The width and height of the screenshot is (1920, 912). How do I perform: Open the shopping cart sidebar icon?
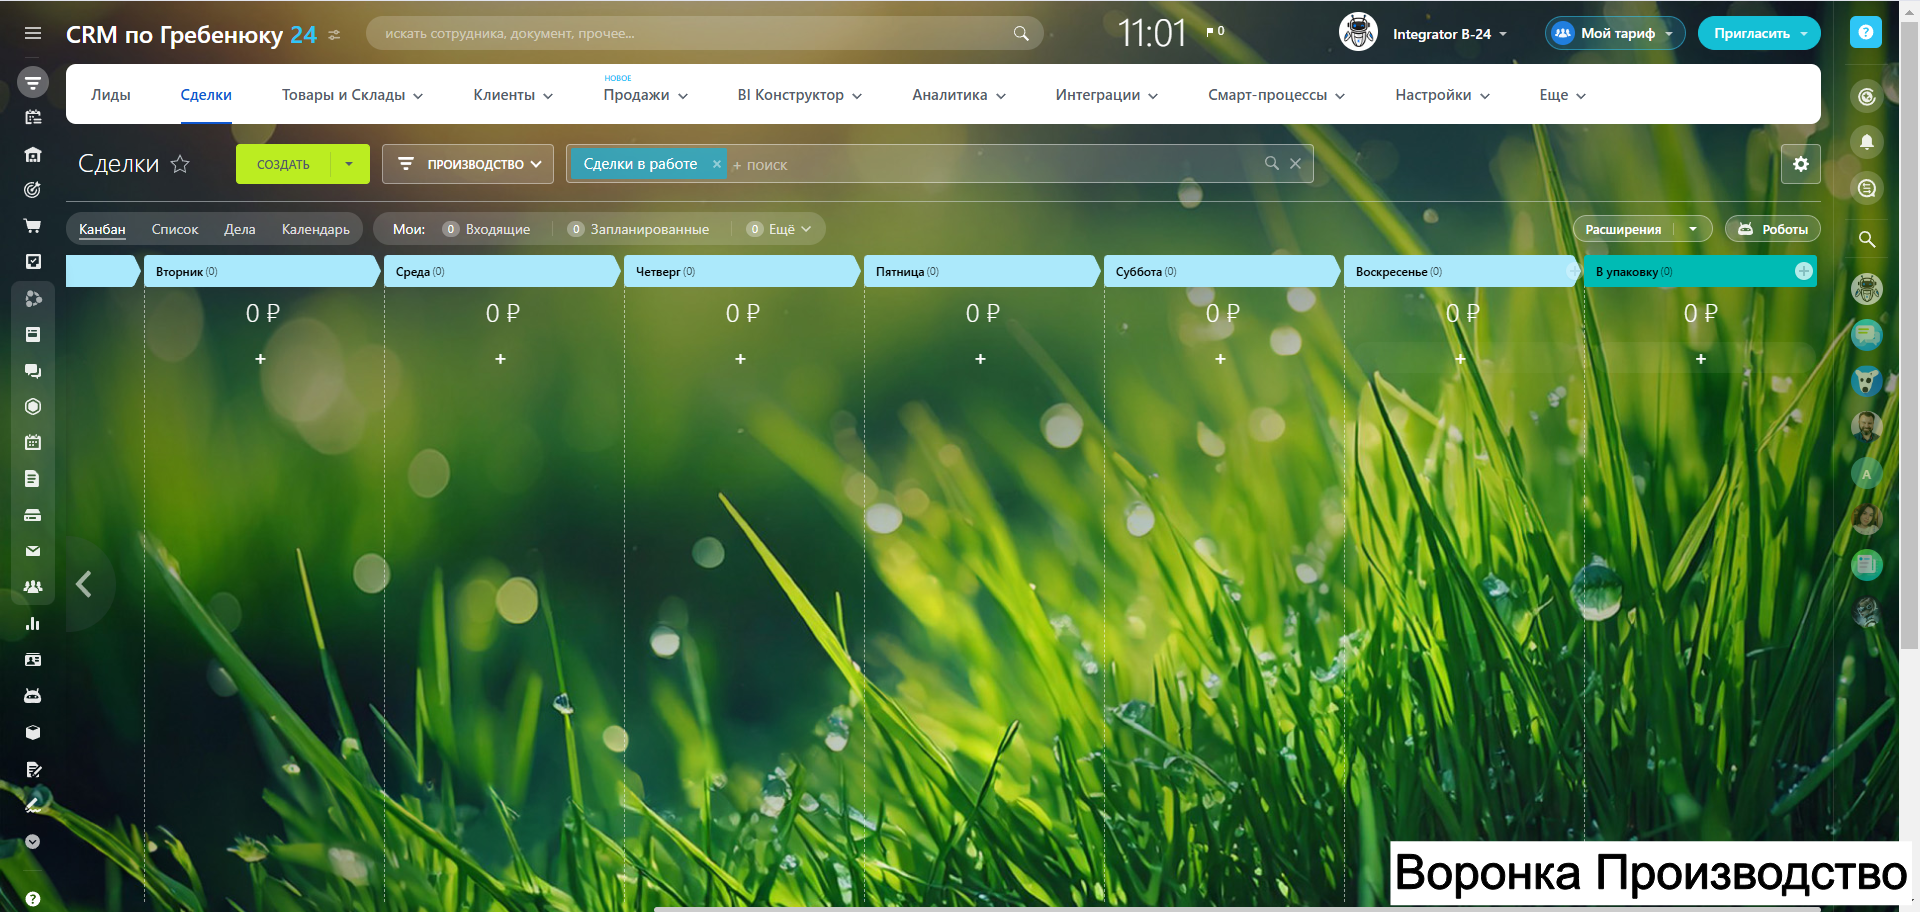[33, 225]
